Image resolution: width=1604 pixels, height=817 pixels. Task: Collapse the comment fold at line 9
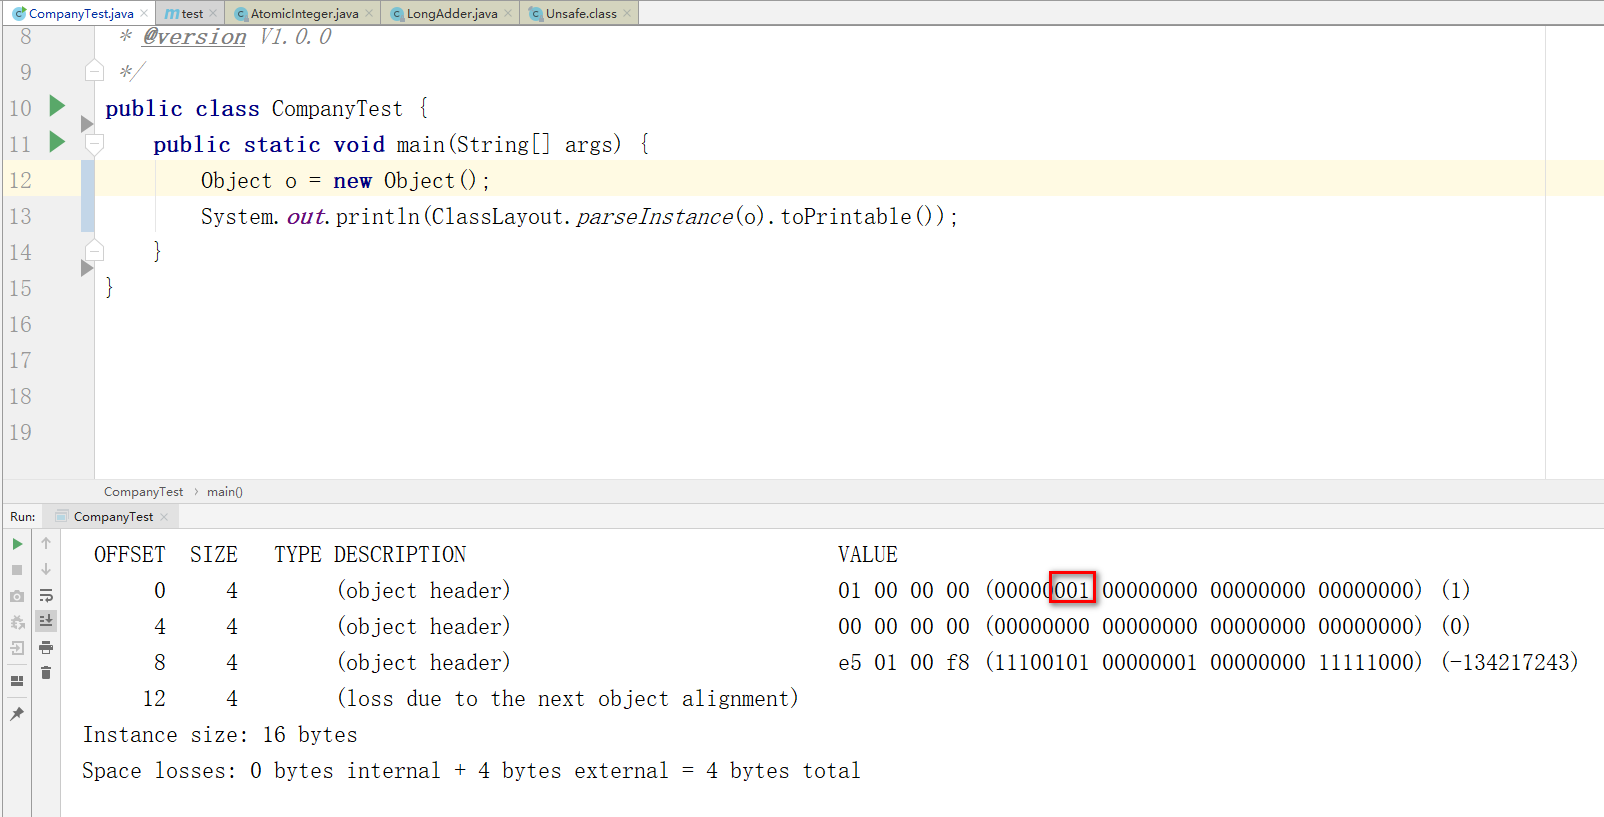coord(94,71)
